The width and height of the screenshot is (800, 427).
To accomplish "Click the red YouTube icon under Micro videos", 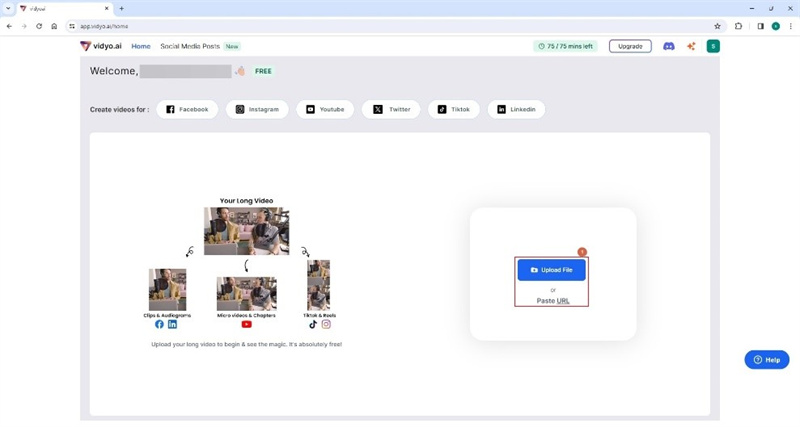I will [x=246, y=324].
